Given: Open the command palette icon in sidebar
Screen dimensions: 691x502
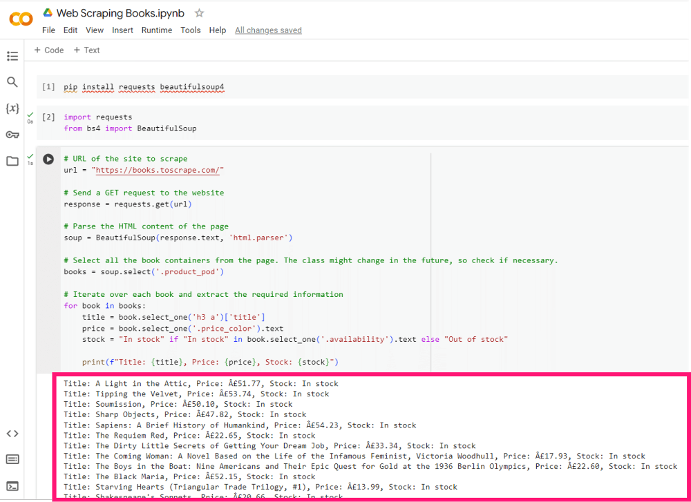Looking at the screenshot, I should 12,459.
